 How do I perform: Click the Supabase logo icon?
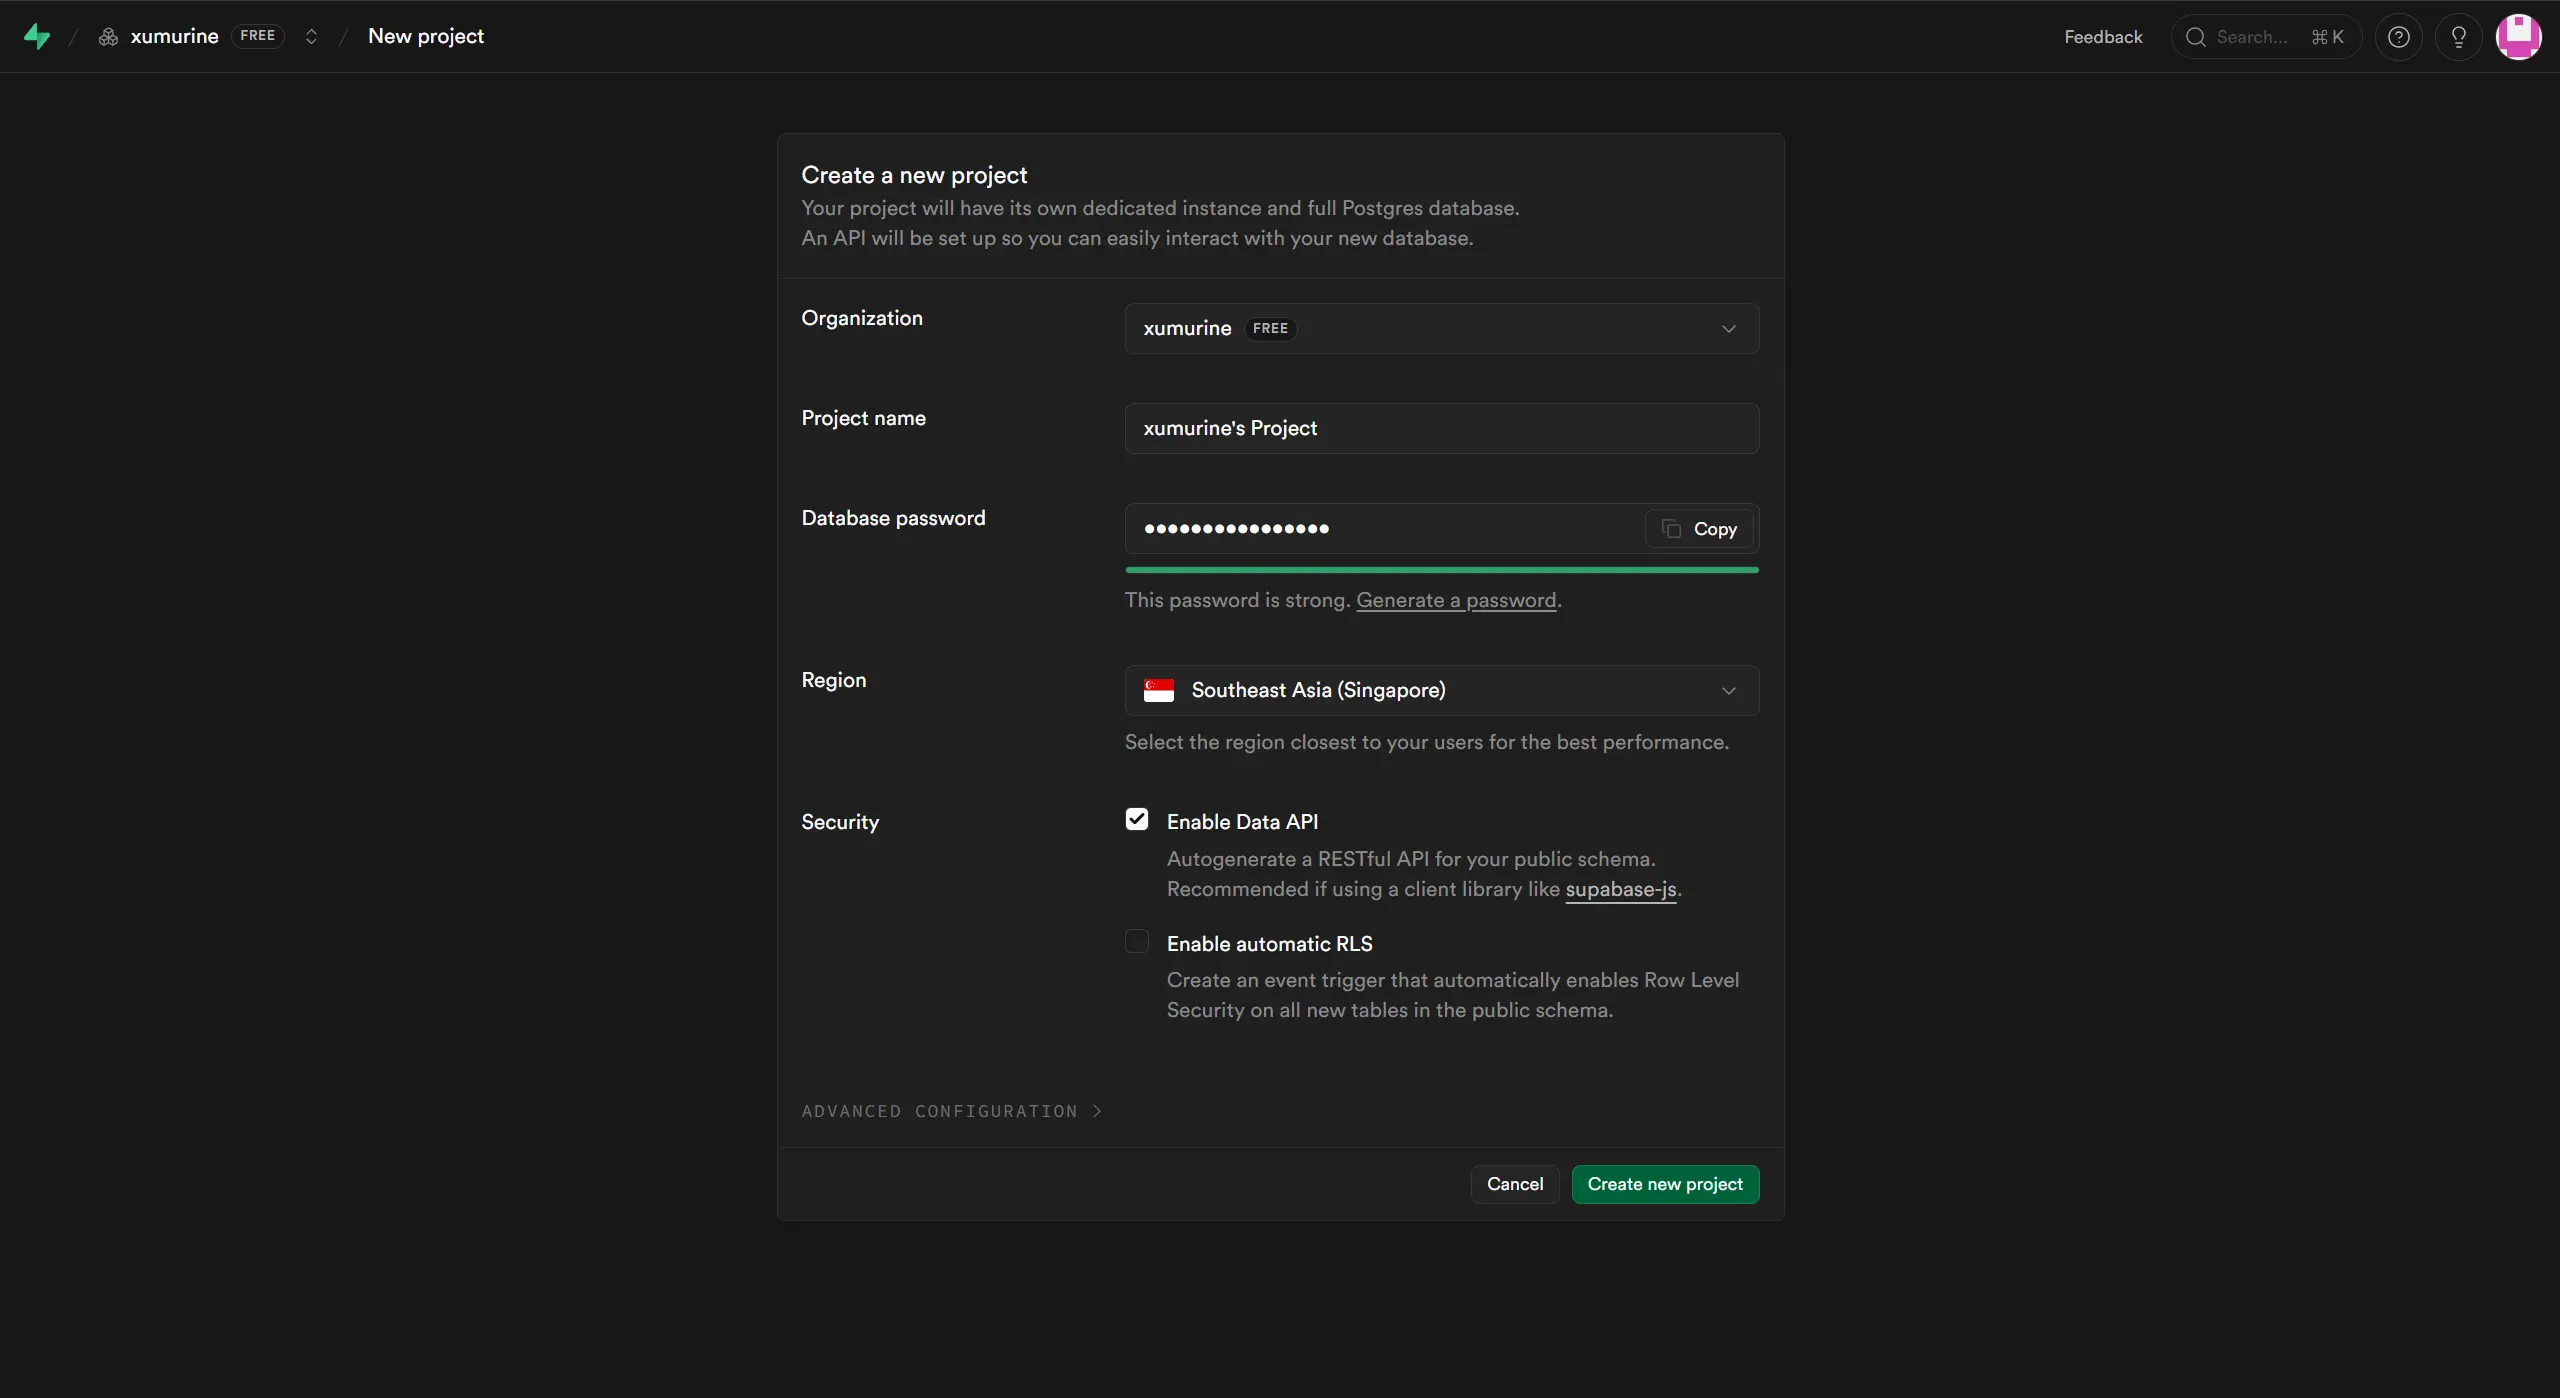pos(37,37)
